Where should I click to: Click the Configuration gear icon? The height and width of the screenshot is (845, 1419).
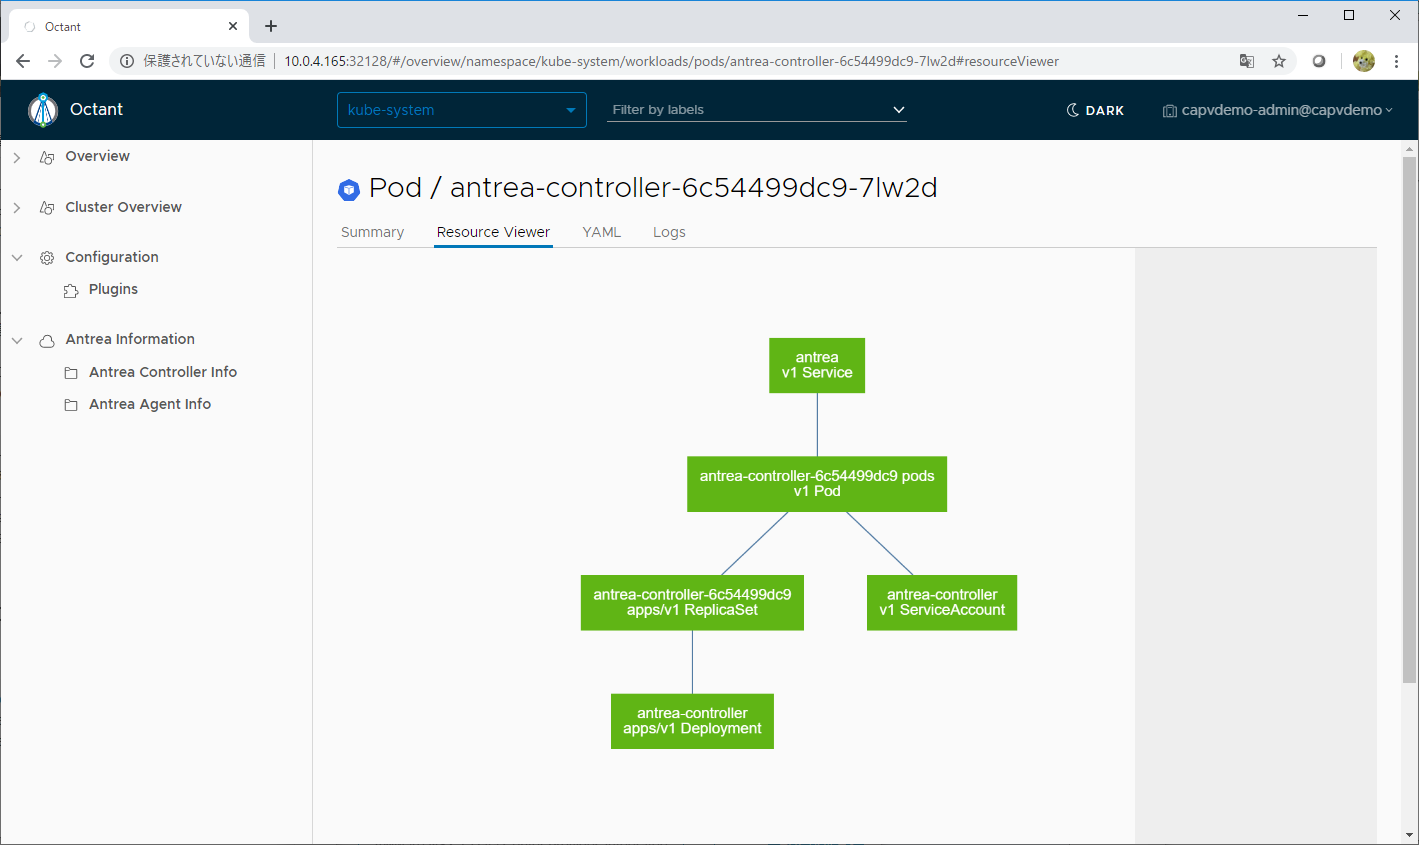[47, 258]
